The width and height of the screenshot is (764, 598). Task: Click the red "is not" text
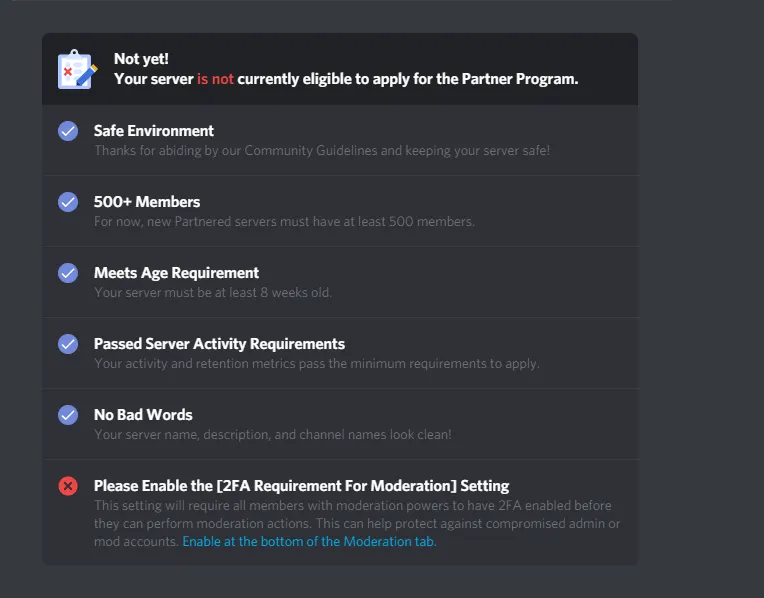(x=214, y=79)
